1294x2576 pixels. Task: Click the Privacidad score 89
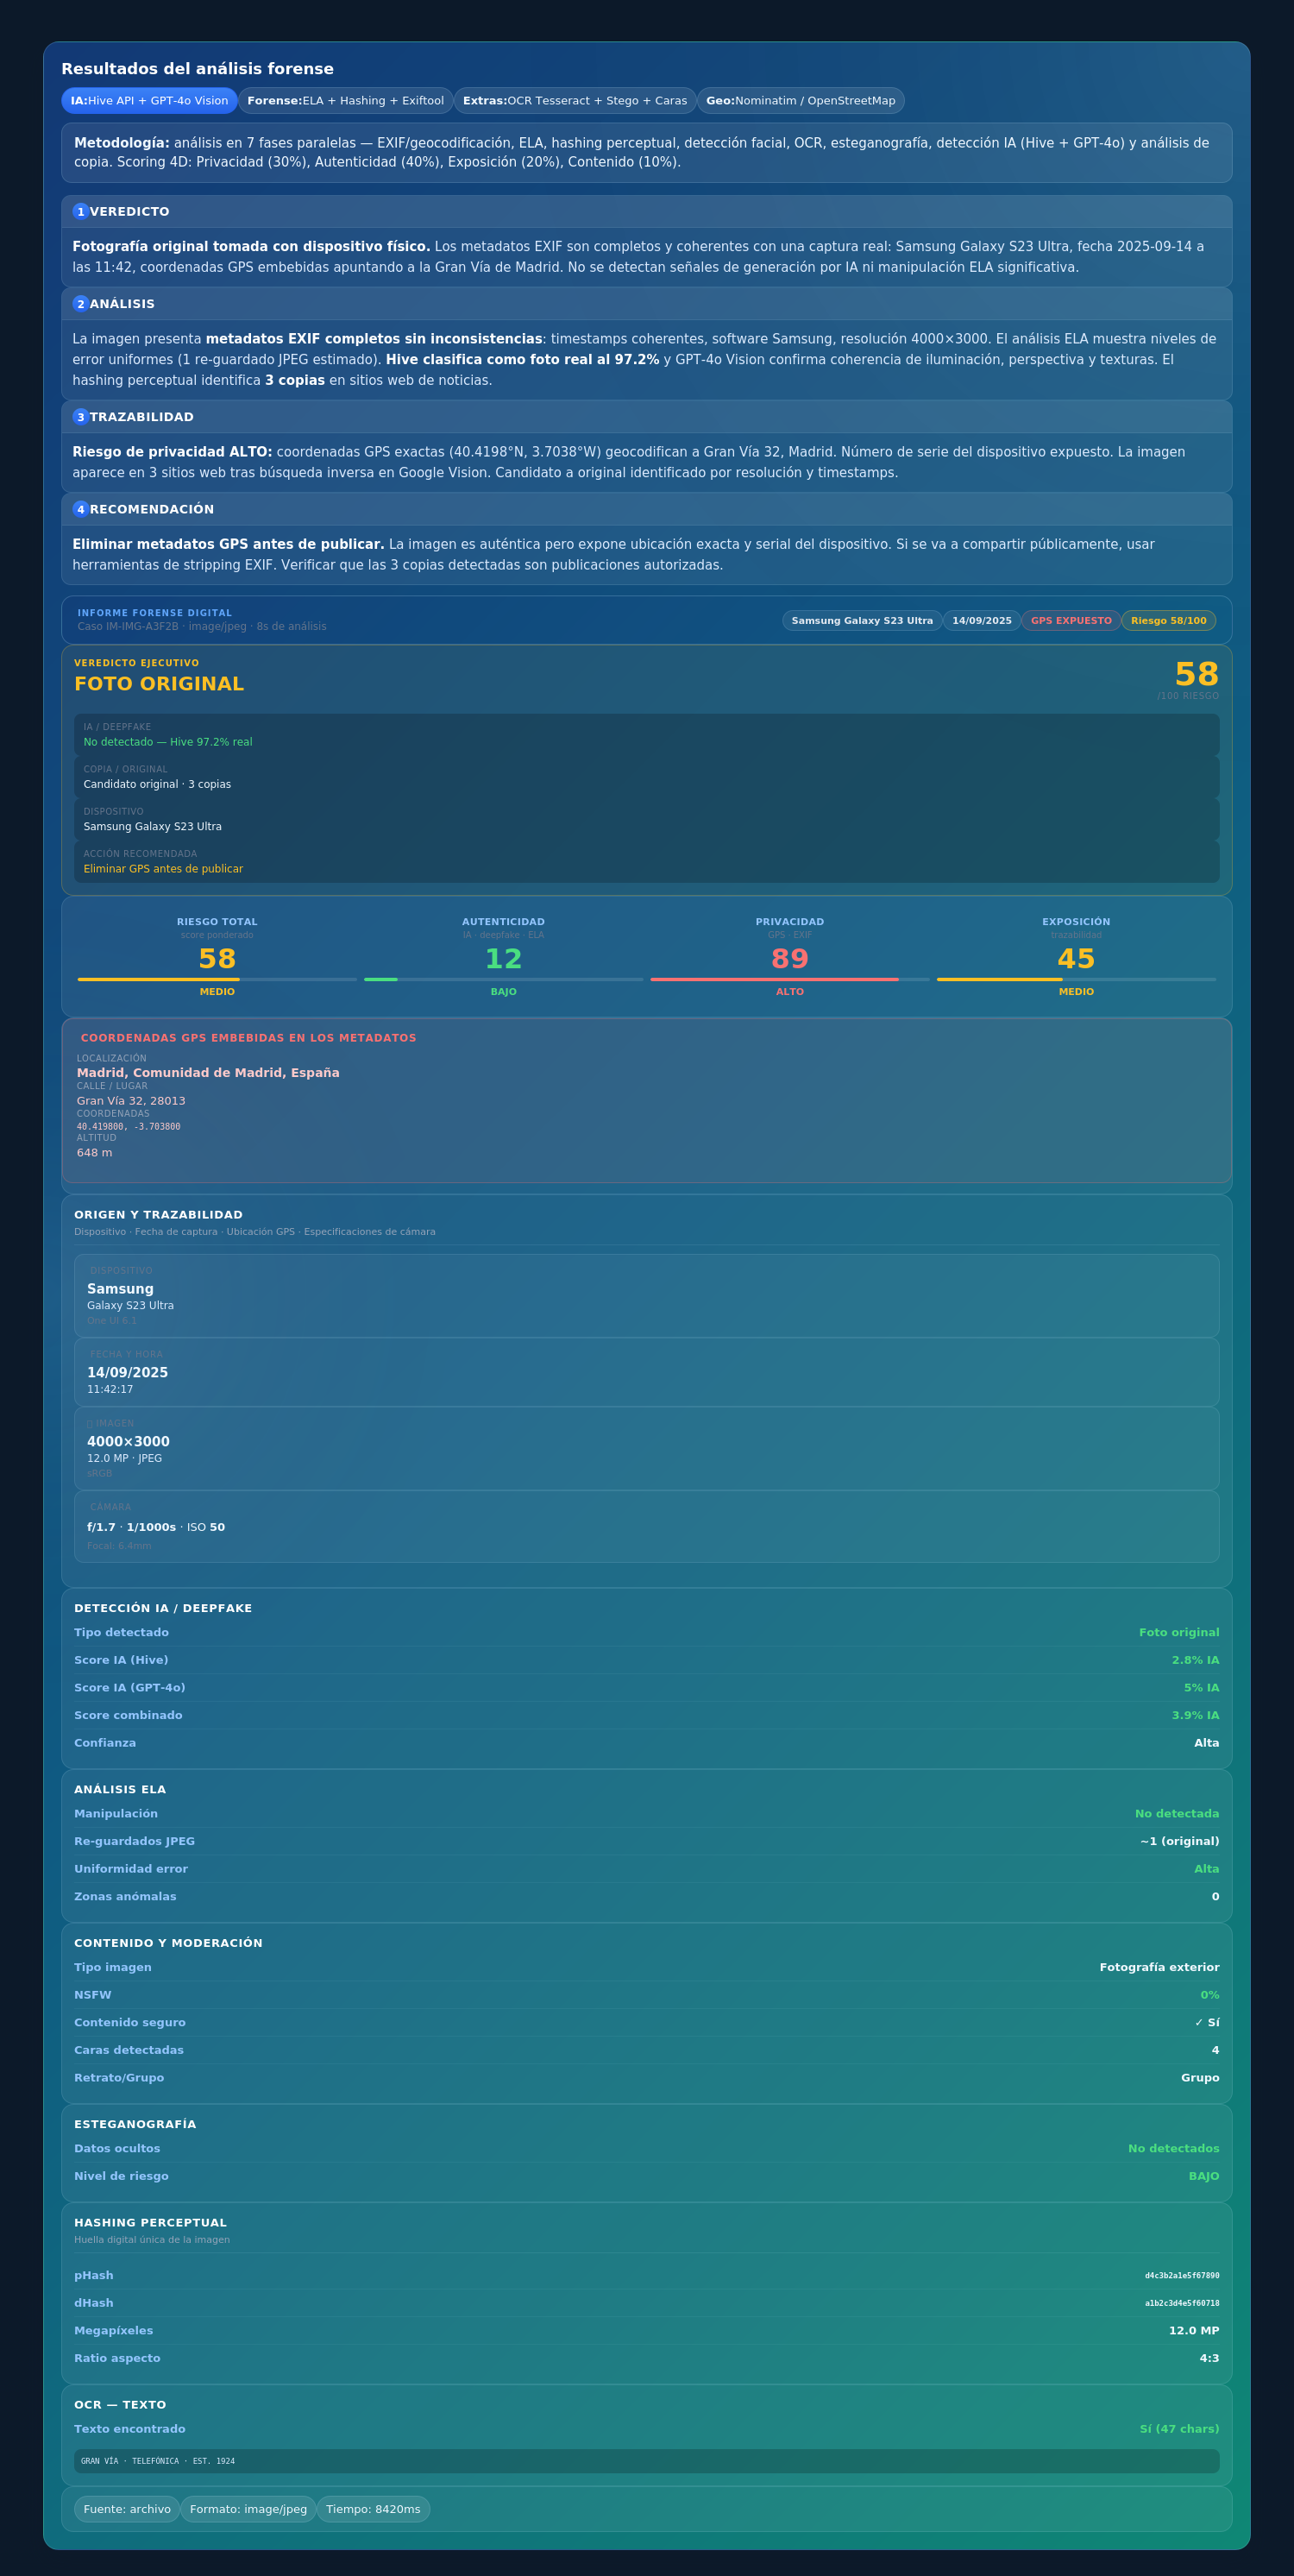click(x=790, y=959)
